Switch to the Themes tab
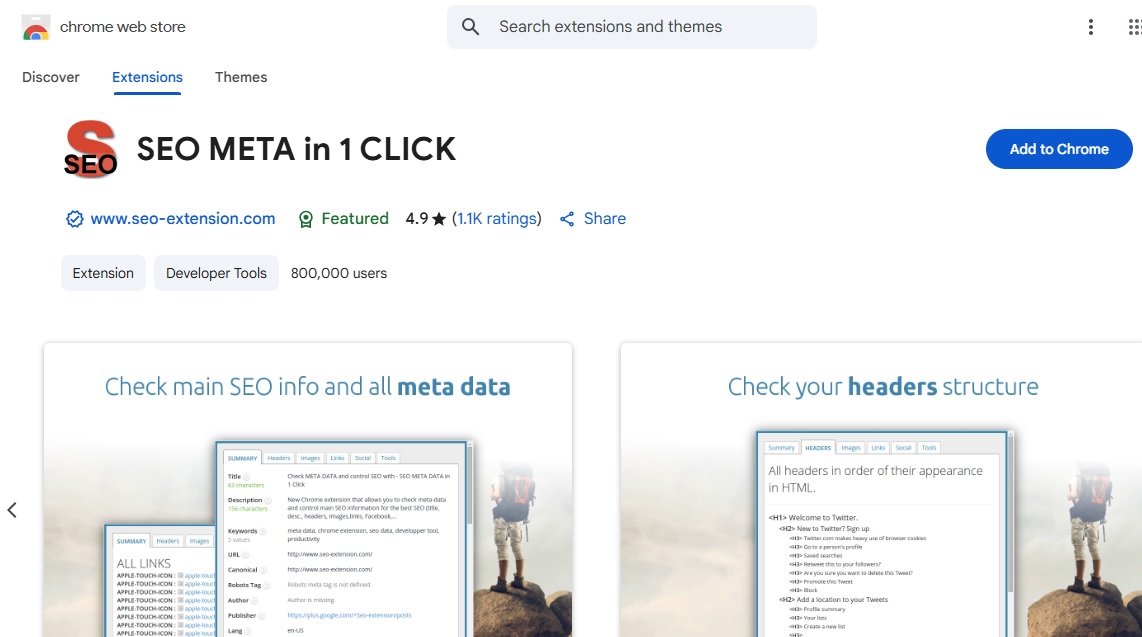The width and height of the screenshot is (1142, 637). click(241, 77)
